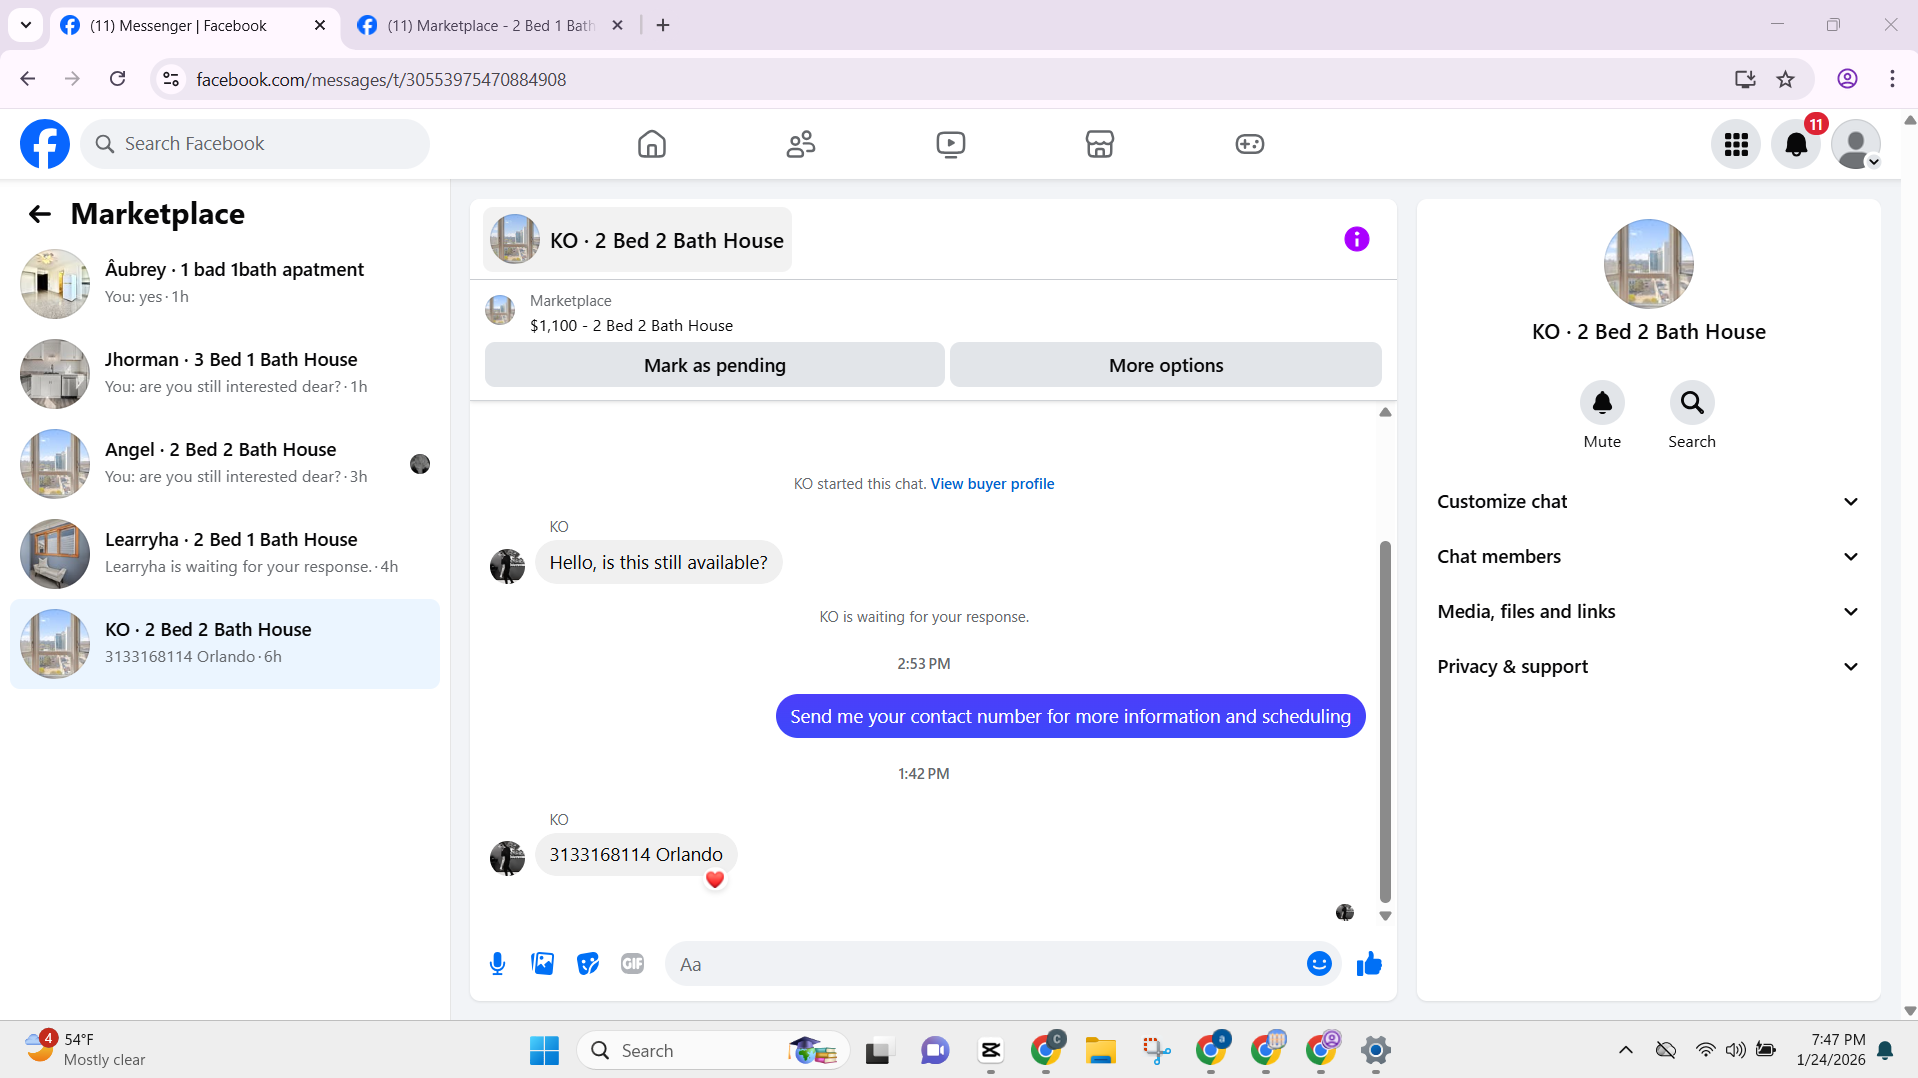Open View buyer profile link
1918x1078 pixels.
tap(992, 484)
